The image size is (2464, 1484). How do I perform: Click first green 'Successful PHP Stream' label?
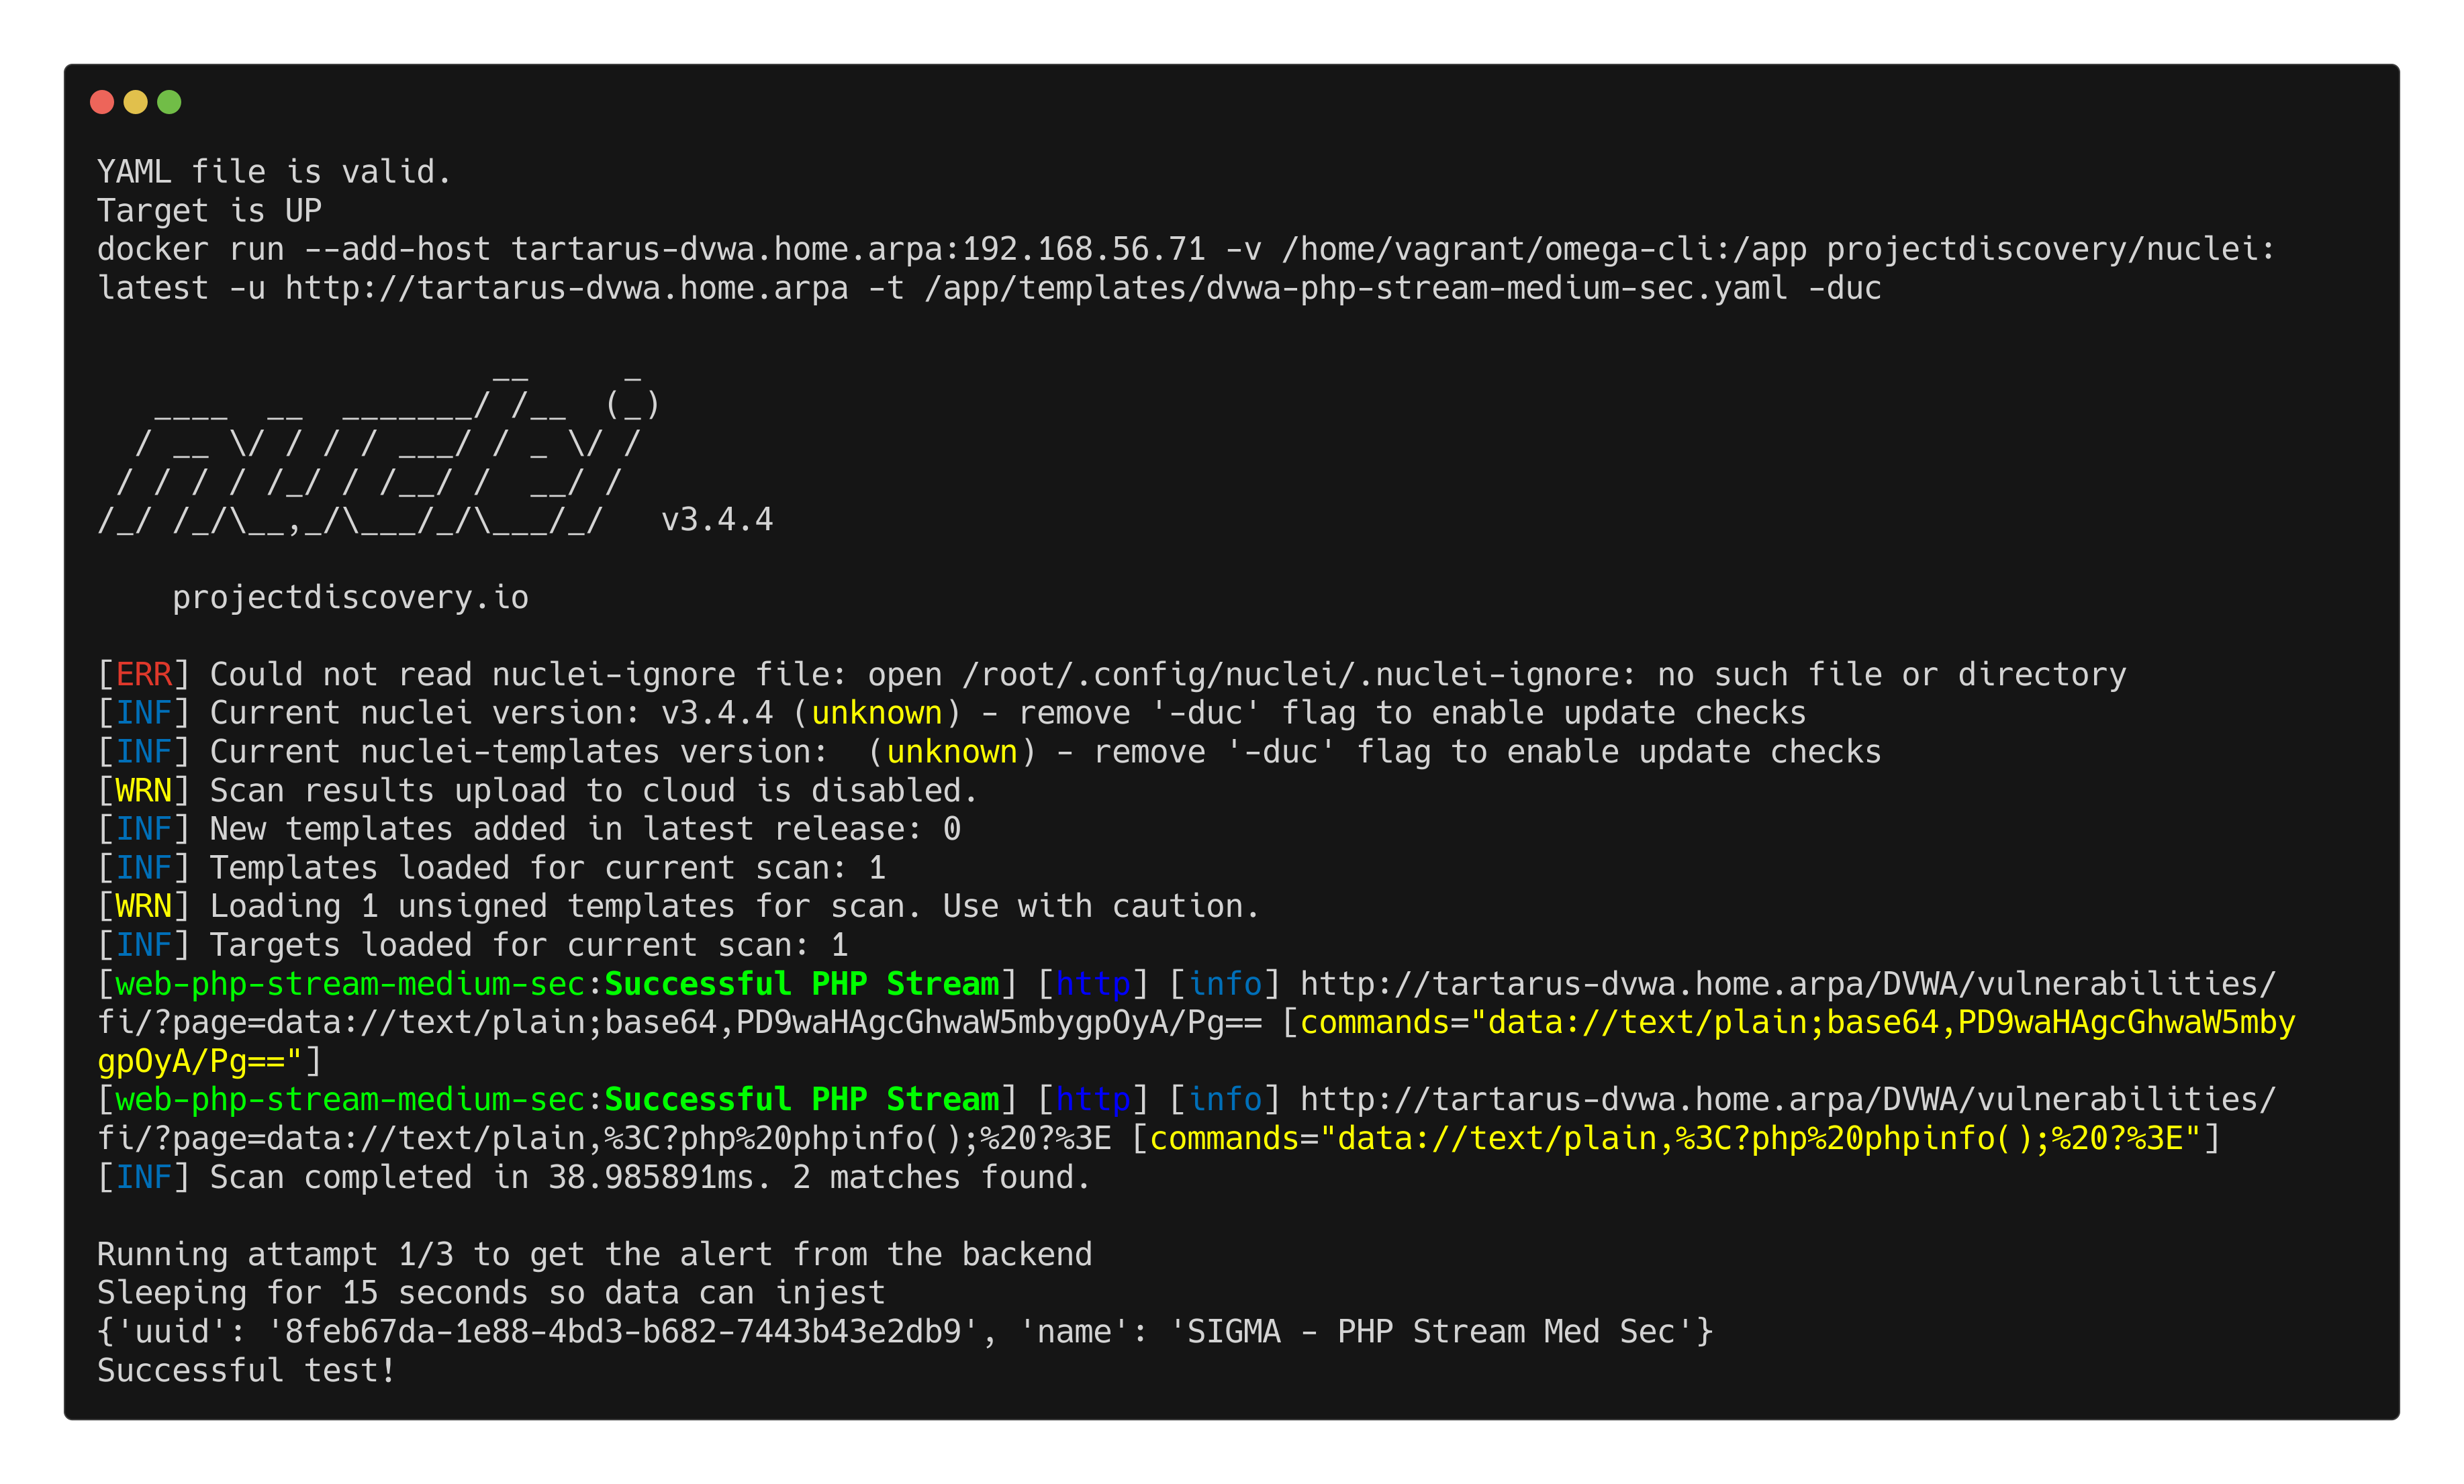pos(801,984)
